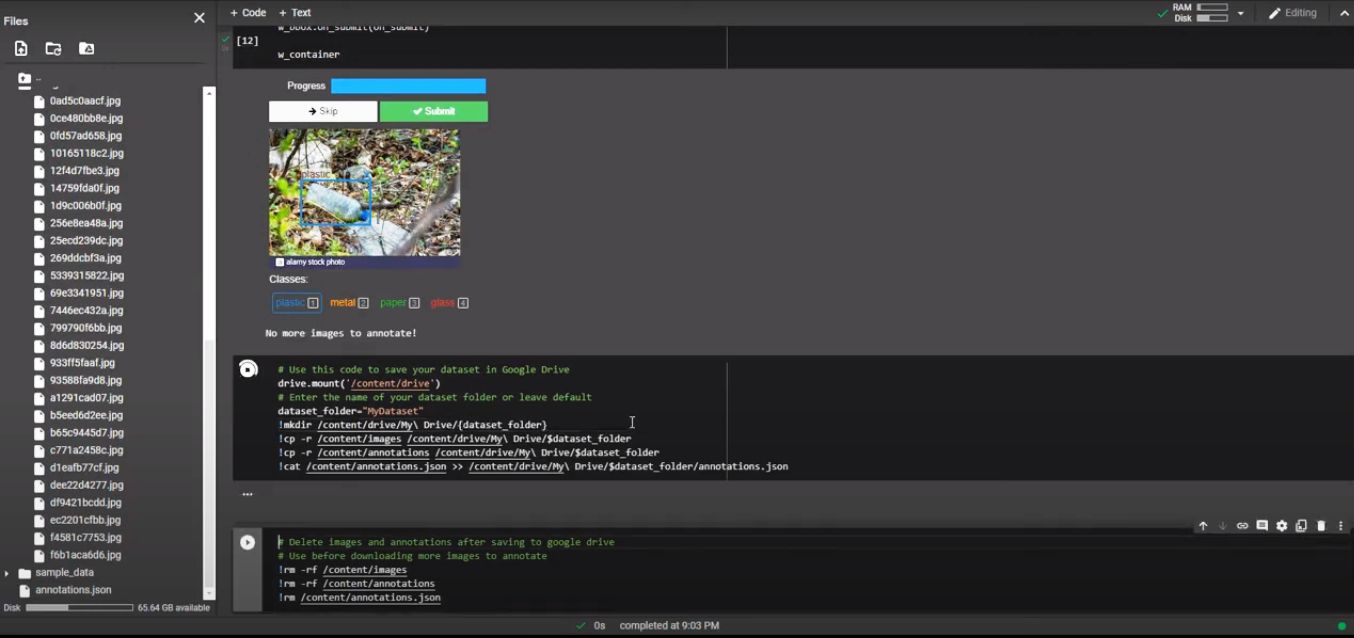Click the blue Progress bar
The width and height of the screenshot is (1354, 638).
408,86
